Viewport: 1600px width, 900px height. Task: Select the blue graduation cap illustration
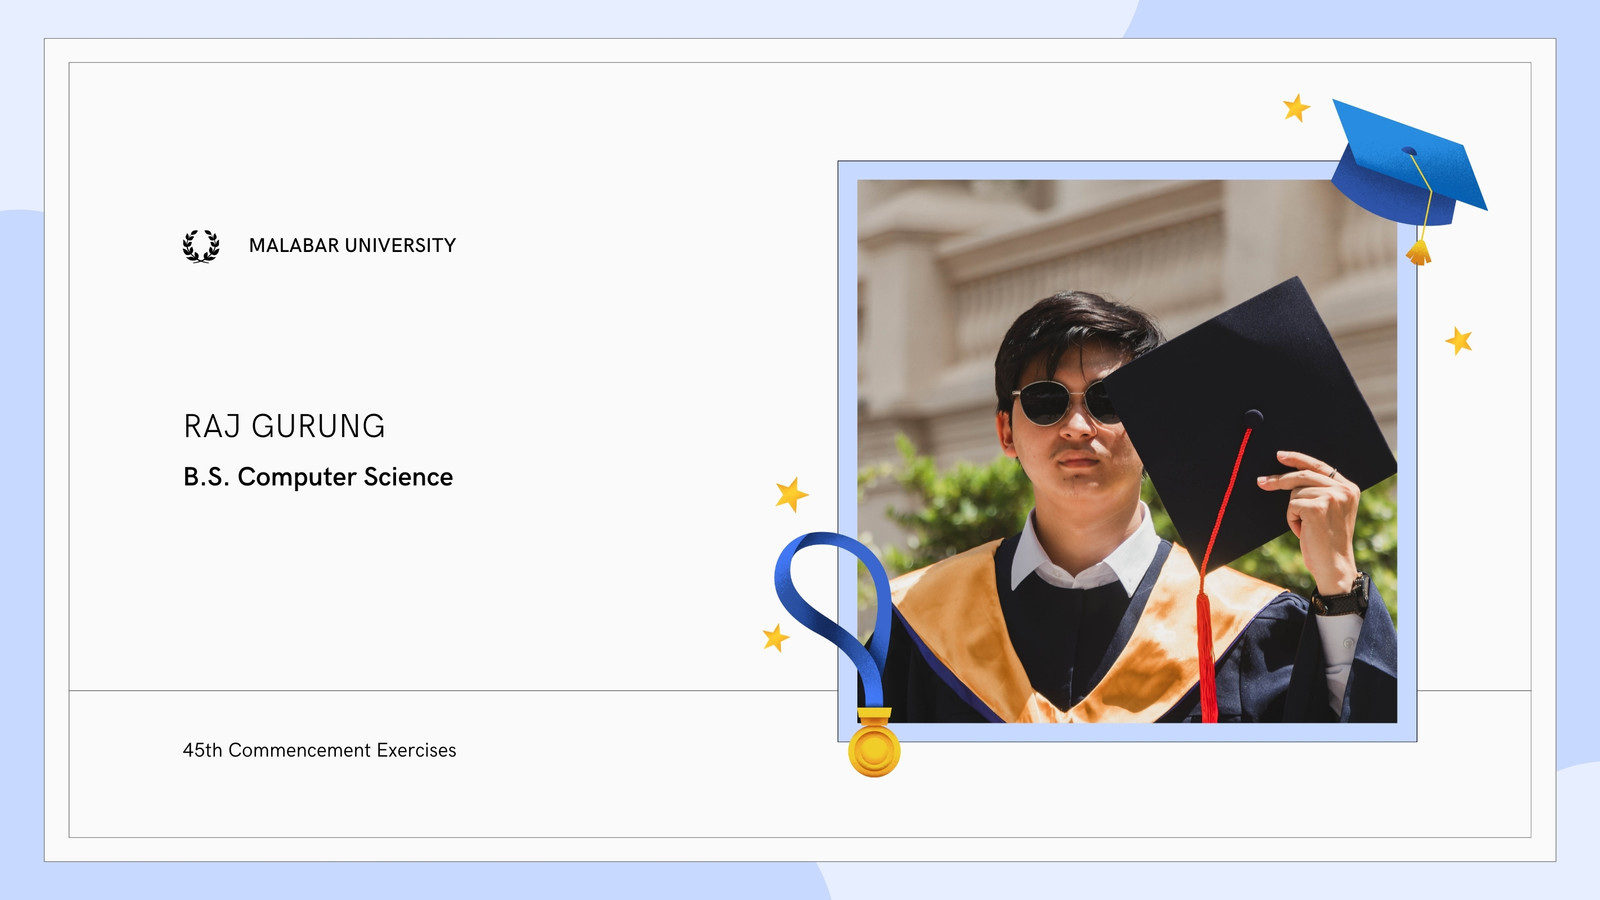click(1409, 181)
